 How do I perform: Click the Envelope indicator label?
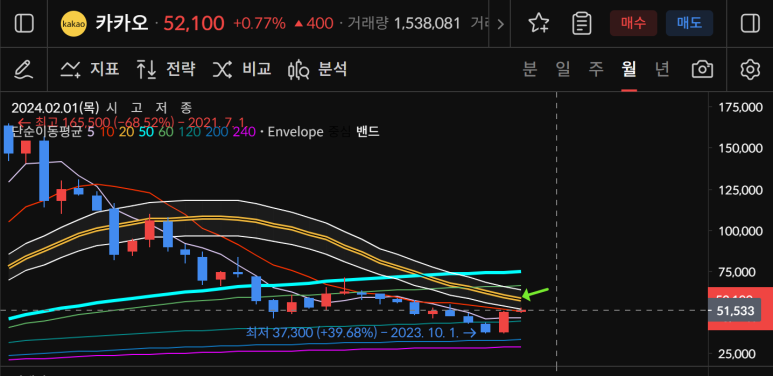pos(295,132)
